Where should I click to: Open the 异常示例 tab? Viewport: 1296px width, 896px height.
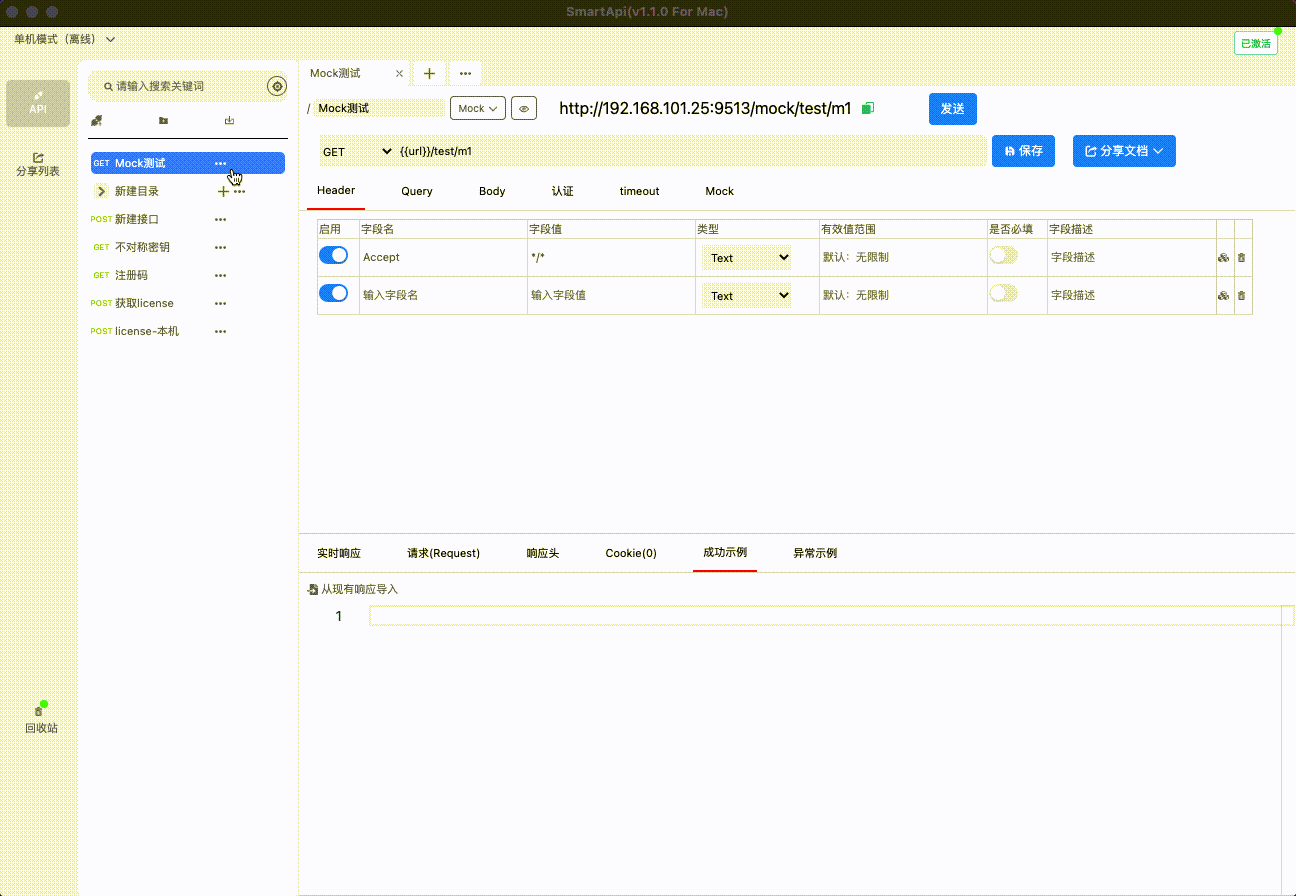pos(814,552)
